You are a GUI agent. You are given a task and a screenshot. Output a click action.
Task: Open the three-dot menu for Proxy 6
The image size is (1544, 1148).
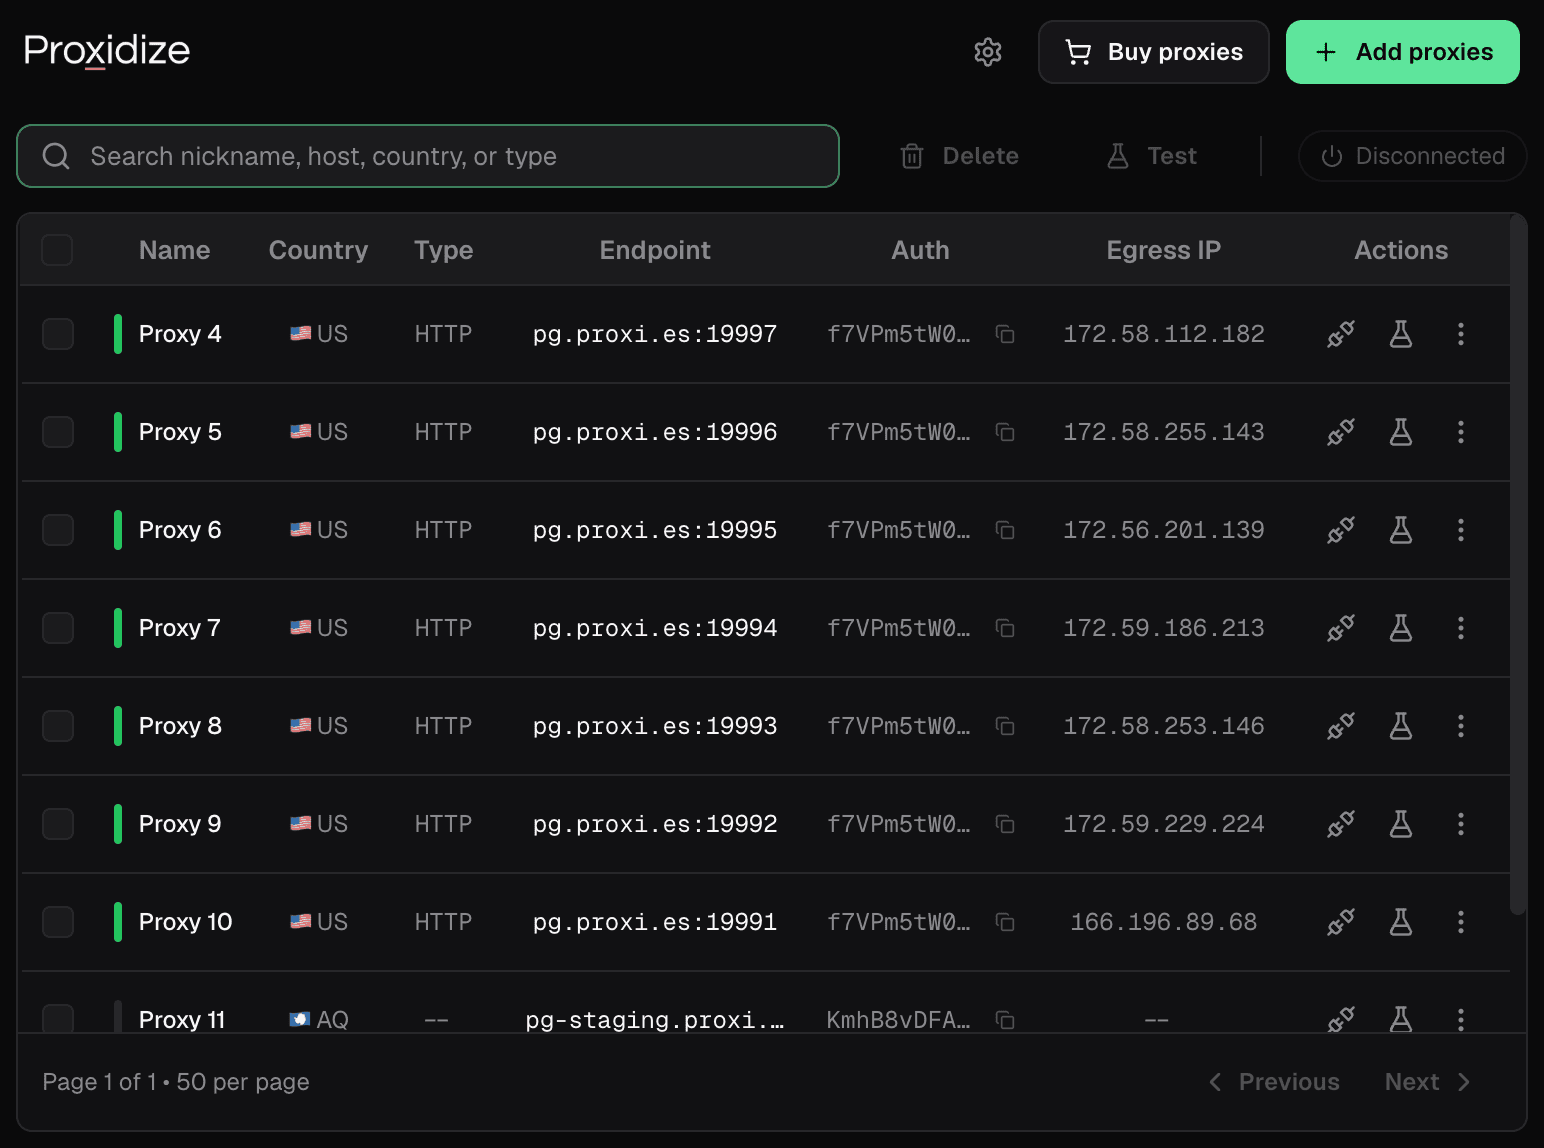click(x=1461, y=530)
